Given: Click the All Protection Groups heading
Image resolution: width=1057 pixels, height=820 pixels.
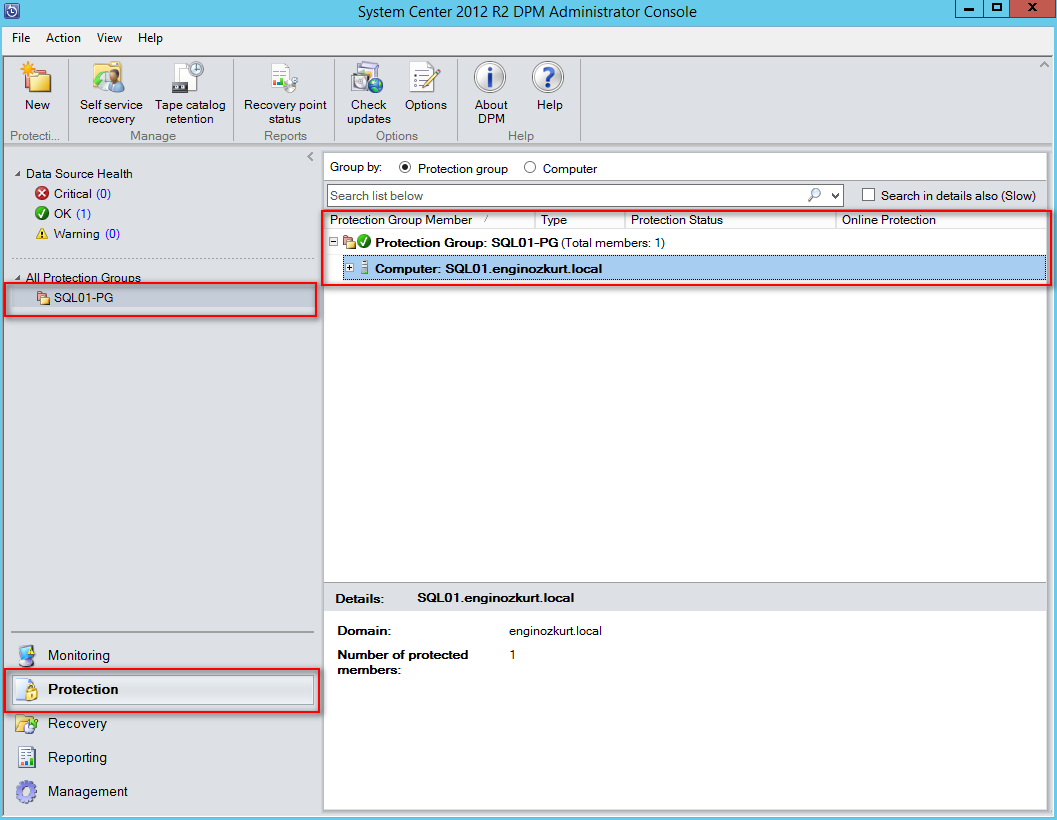Looking at the screenshot, I should [x=83, y=278].
